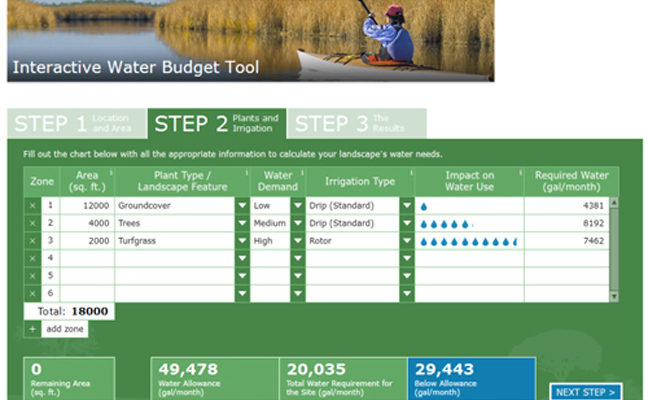Open zone 1 Drip (Standard) irrigation dropdown
This screenshot has height=400, width=648.
(407, 205)
